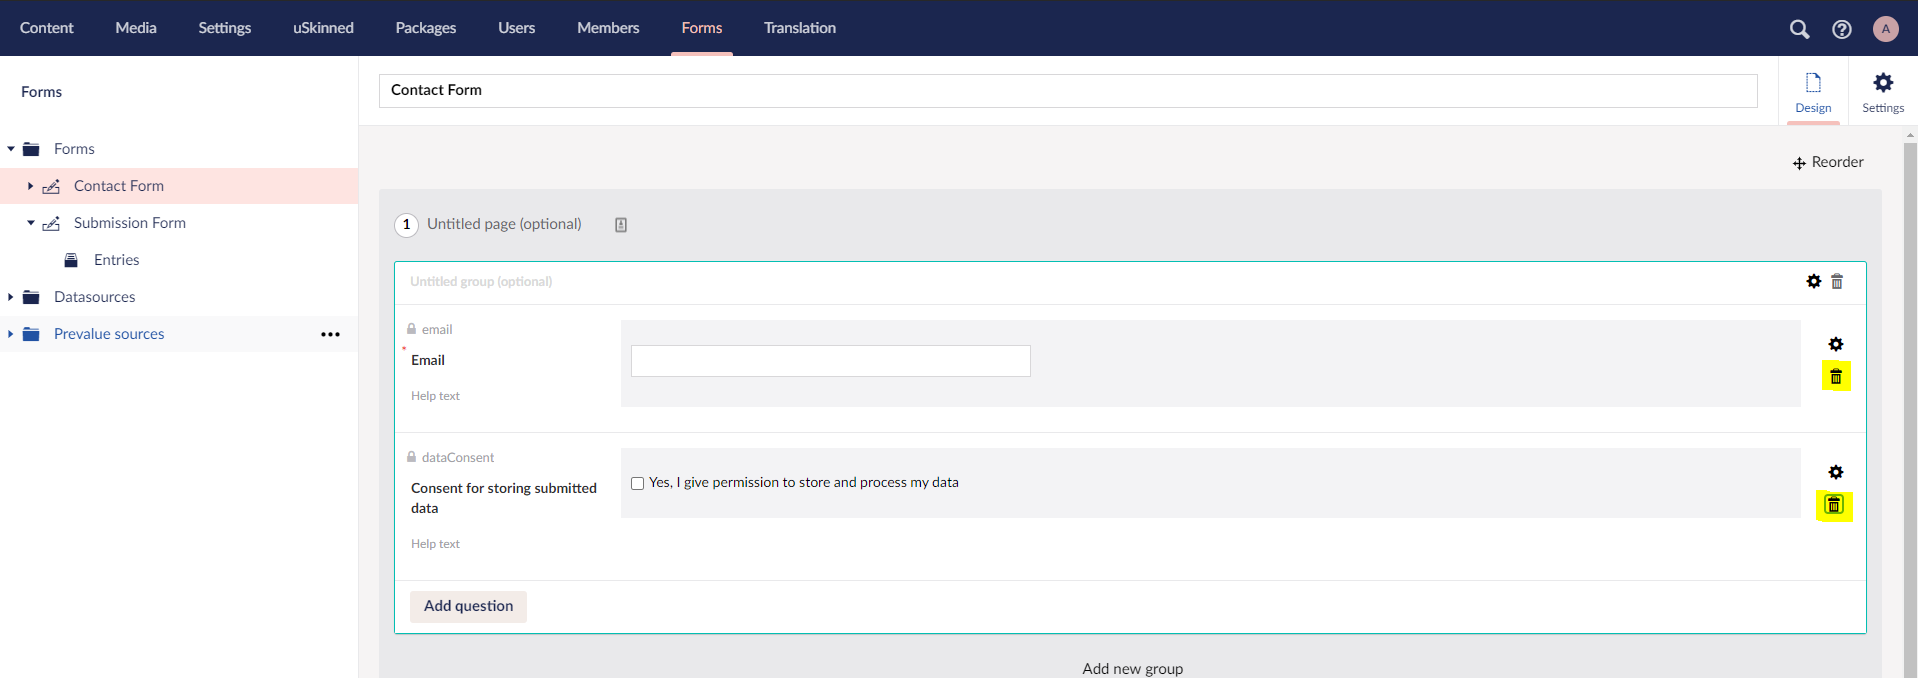The width and height of the screenshot is (1918, 678).
Task: Open the search magnifier icon
Action: coord(1799,29)
